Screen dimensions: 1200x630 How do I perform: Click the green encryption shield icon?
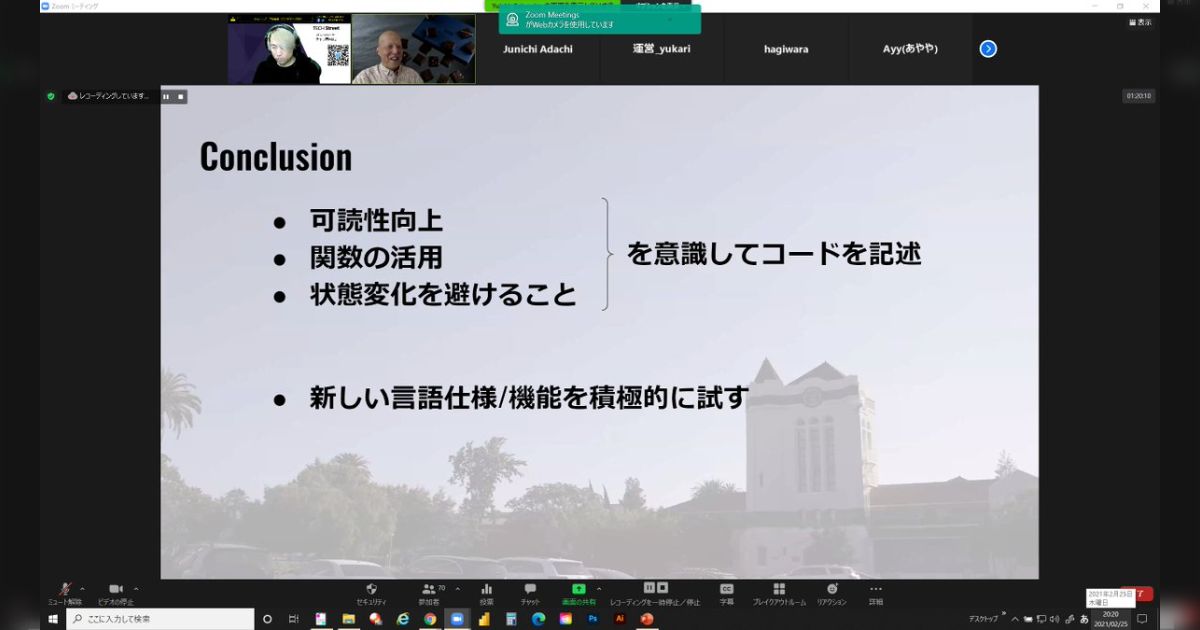51,96
